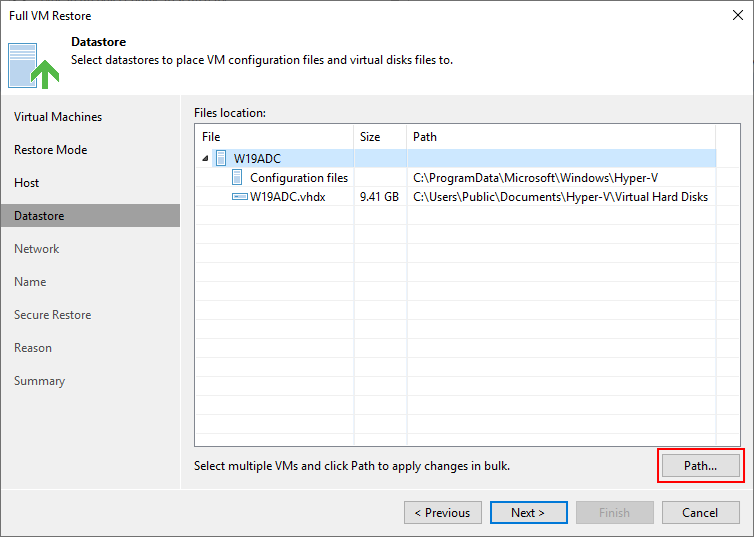Open the Restore Mode wizard step
The image size is (754, 537).
(50, 150)
